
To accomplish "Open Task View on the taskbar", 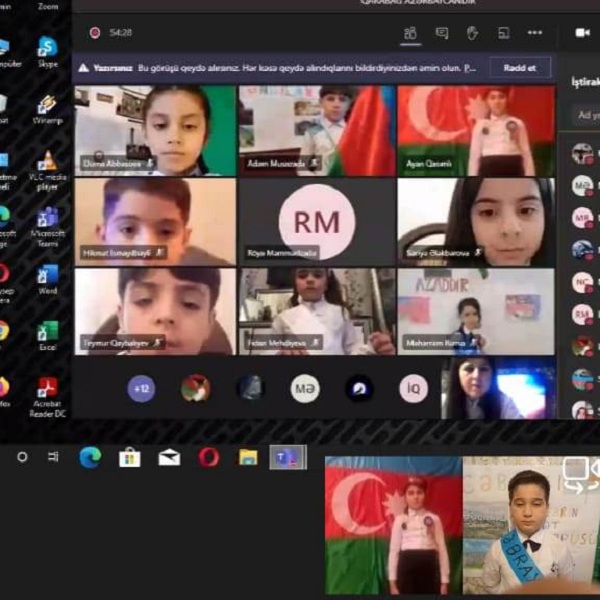I will pyautogui.click(x=53, y=457).
